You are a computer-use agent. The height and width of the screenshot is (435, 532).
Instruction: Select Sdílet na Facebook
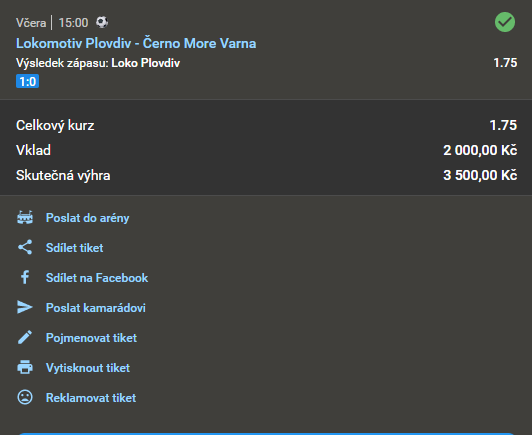pyautogui.click(x=97, y=278)
